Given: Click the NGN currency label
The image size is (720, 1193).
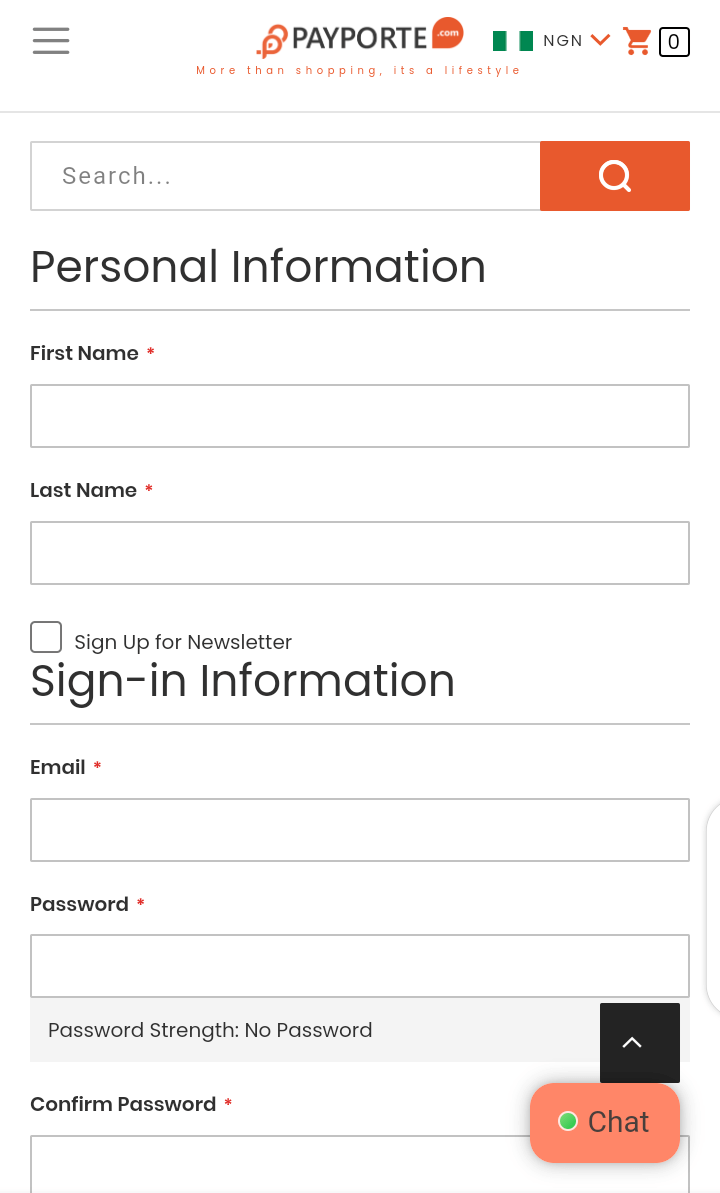Looking at the screenshot, I should [x=563, y=40].
